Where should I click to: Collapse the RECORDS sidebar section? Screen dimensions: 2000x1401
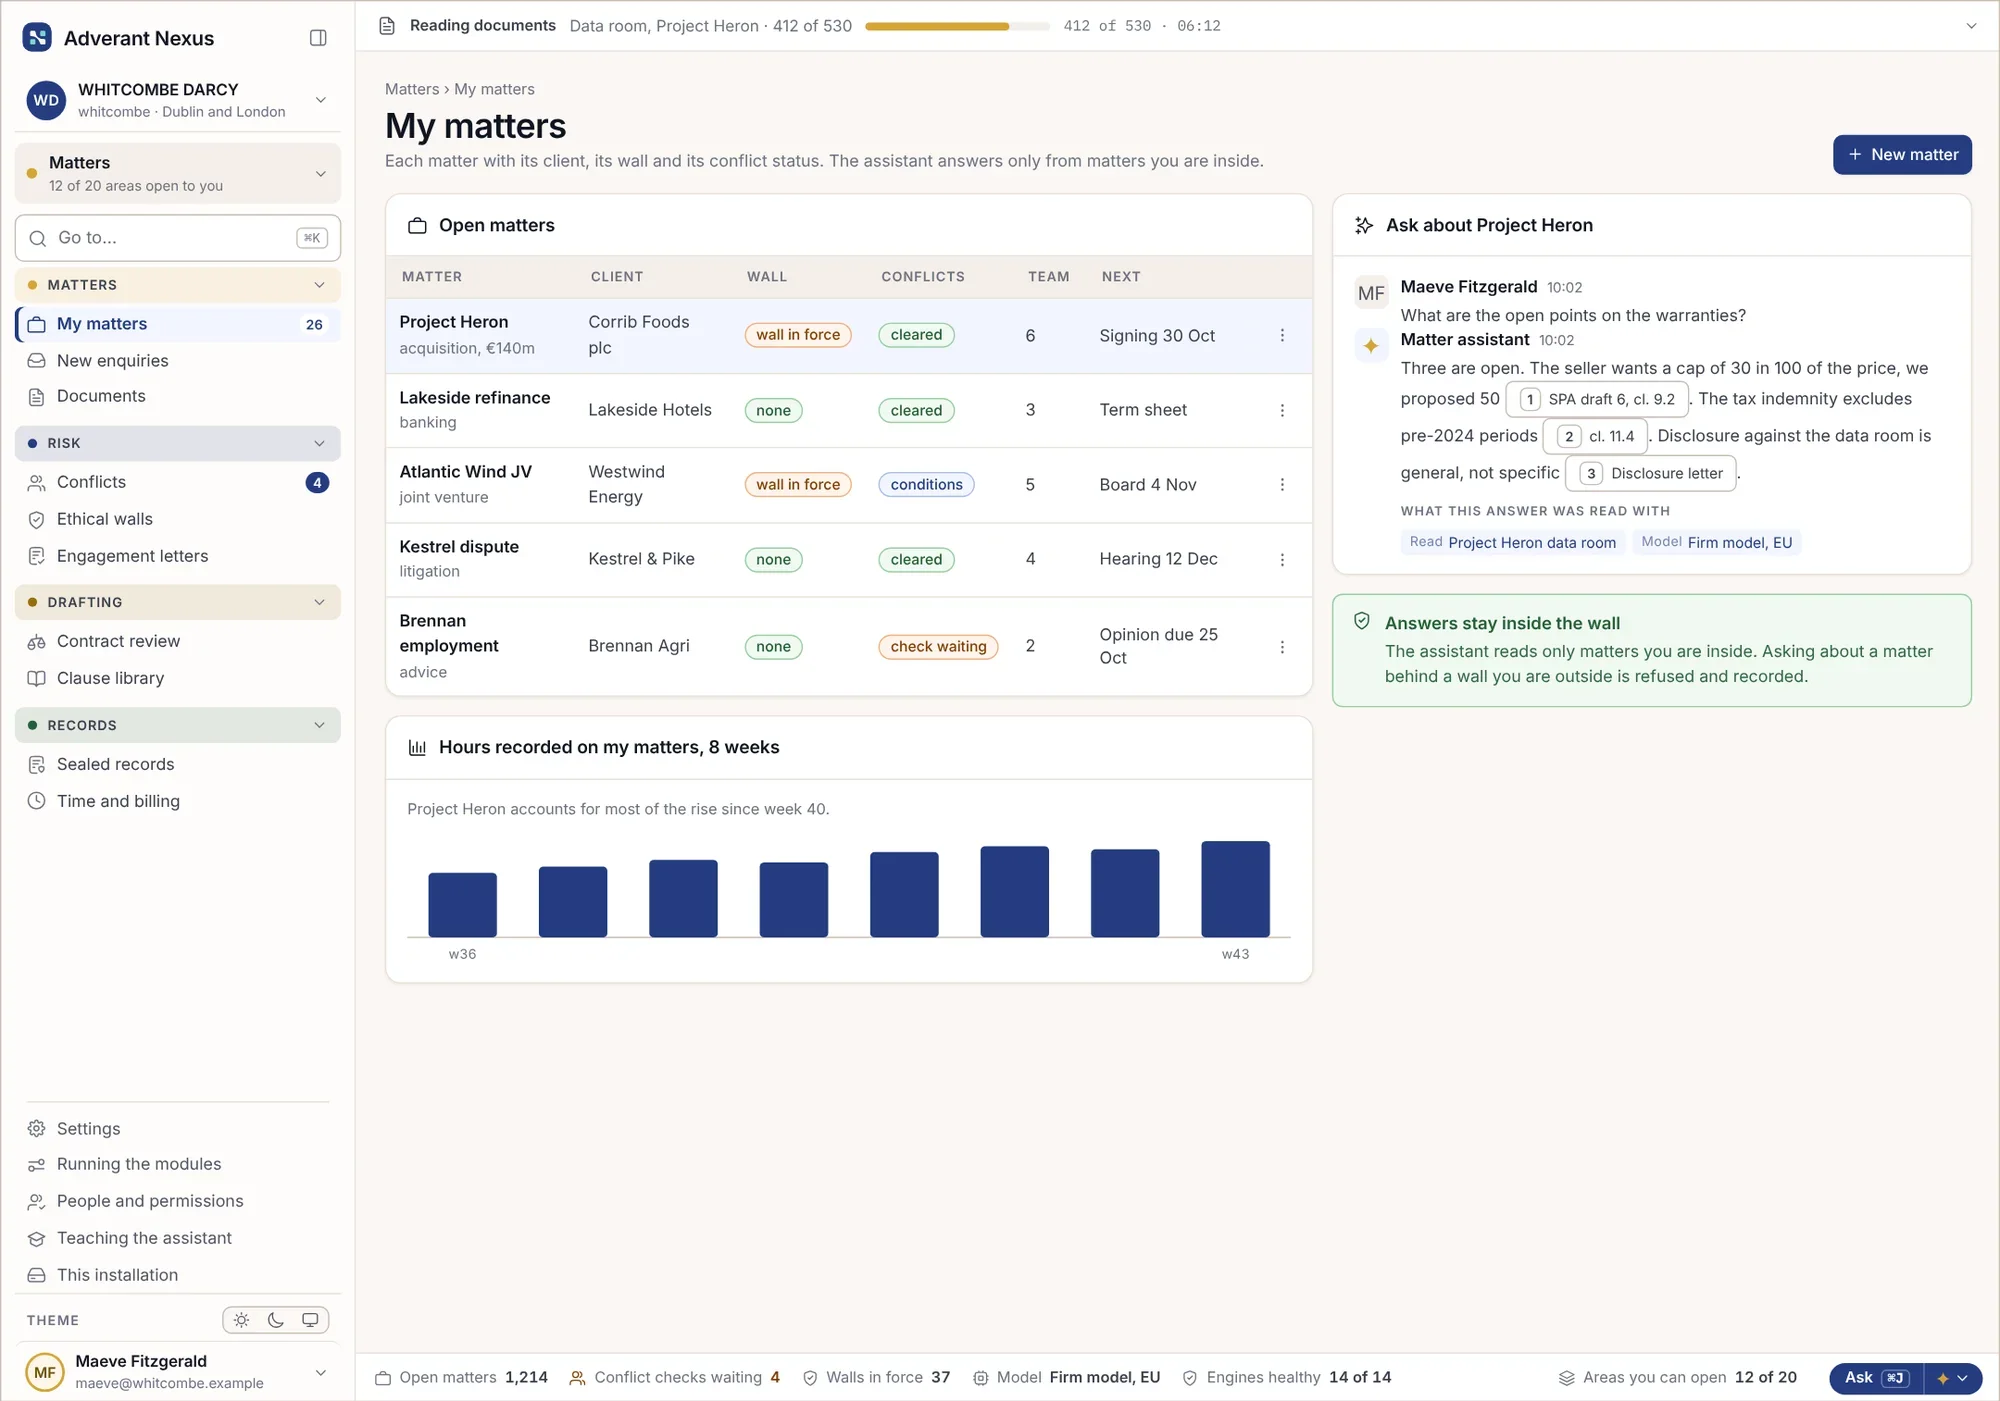click(178, 725)
